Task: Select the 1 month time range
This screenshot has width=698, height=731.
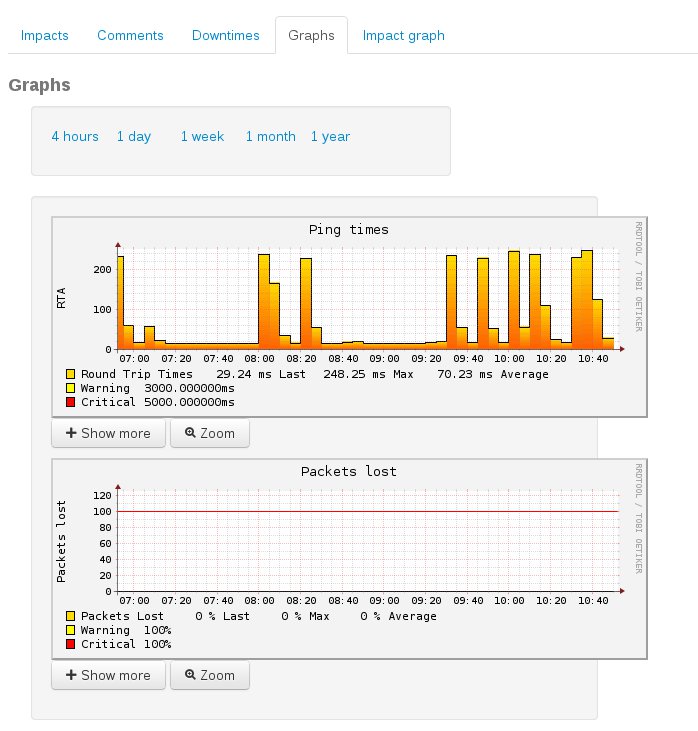Action: (271, 136)
